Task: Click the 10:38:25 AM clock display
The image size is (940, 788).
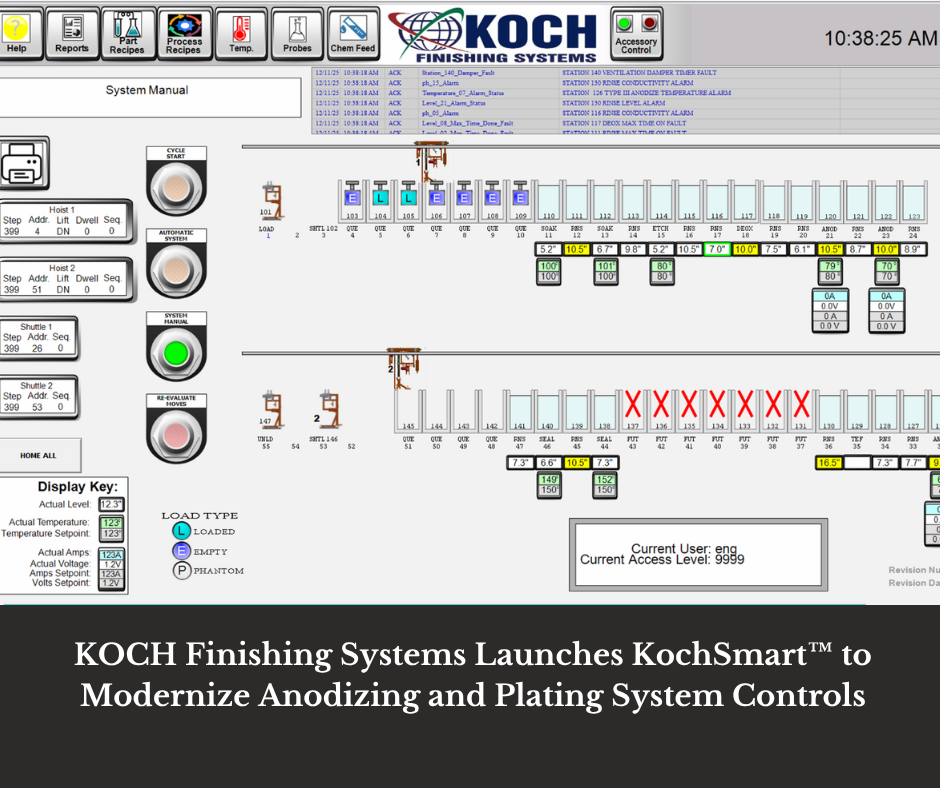Action: point(880,38)
